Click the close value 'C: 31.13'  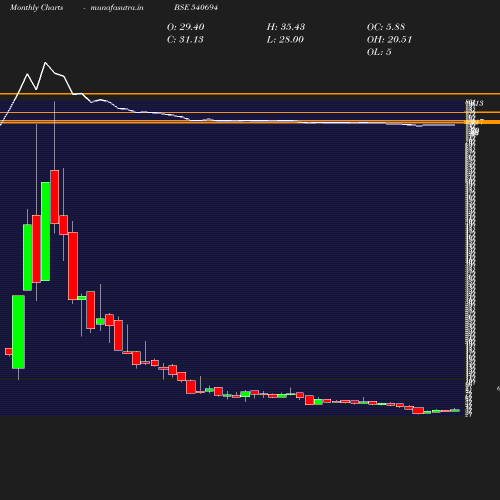(185, 40)
